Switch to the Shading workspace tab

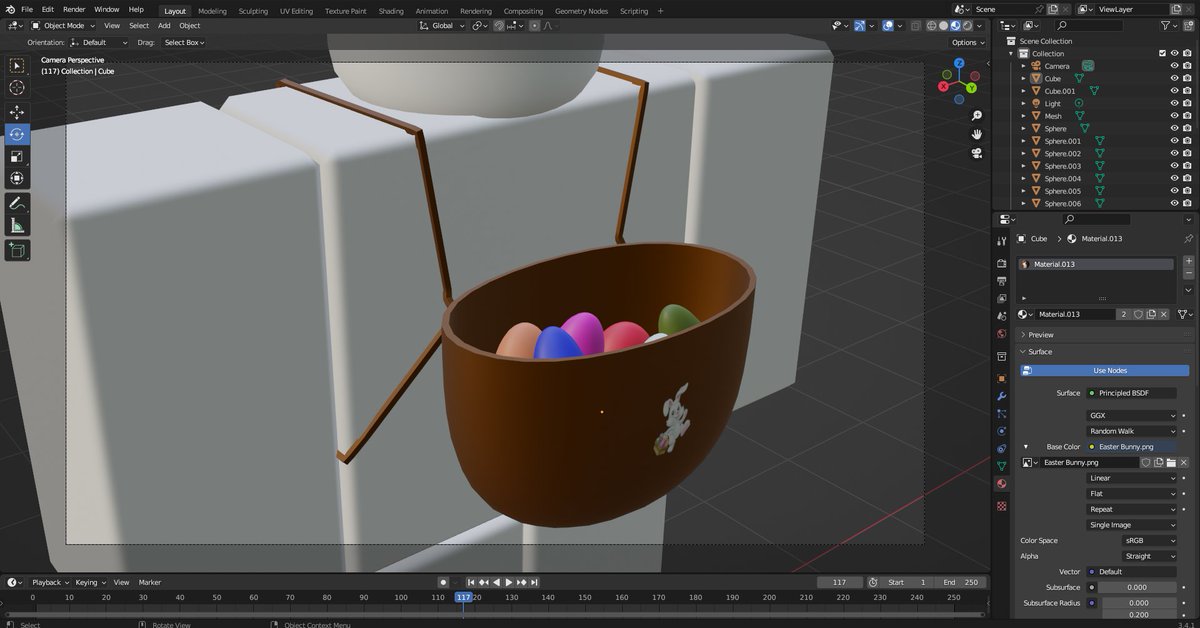point(391,11)
